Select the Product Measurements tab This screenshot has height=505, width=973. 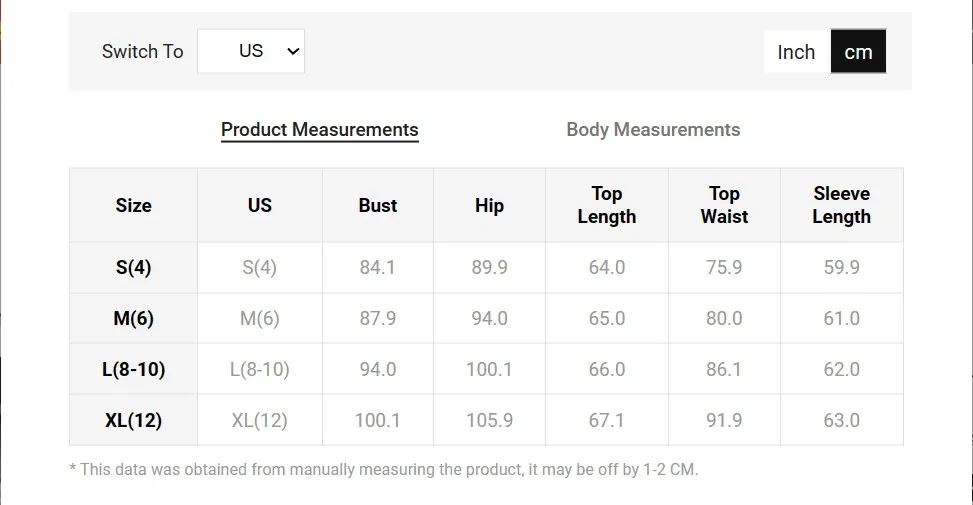[320, 130]
